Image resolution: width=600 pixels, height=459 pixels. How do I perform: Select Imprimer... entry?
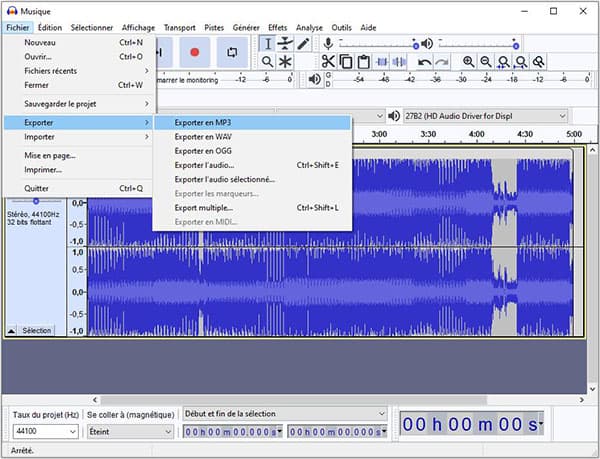78,169
